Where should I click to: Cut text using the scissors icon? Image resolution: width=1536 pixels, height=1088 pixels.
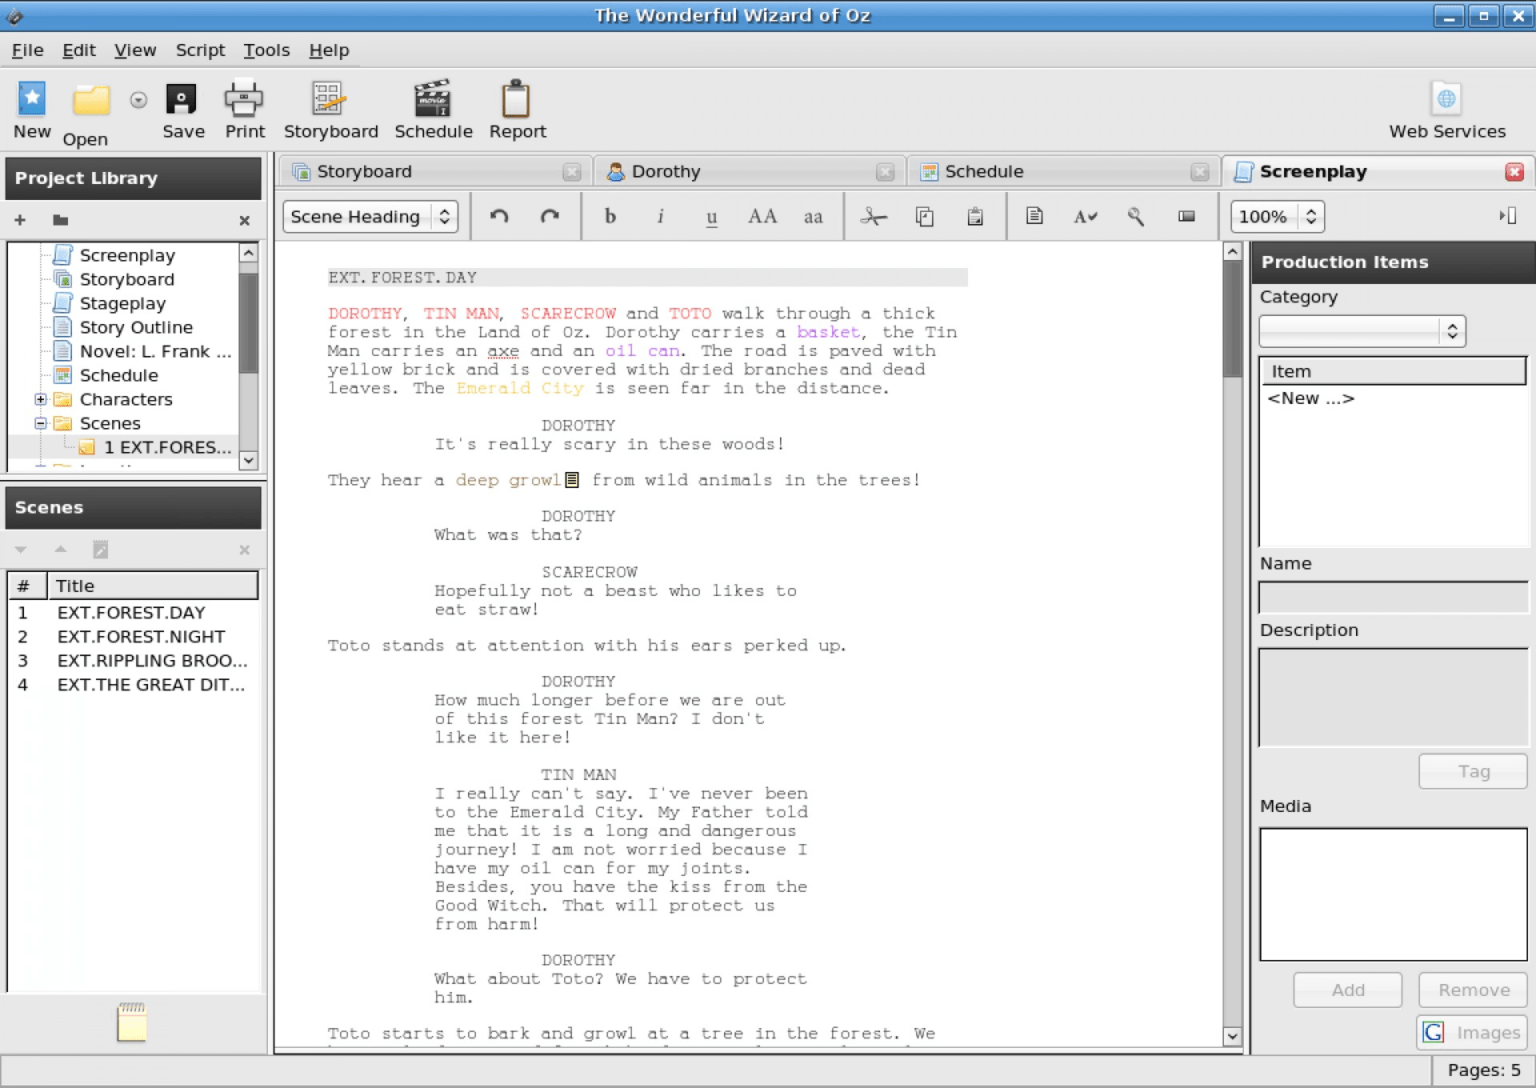(873, 216)
